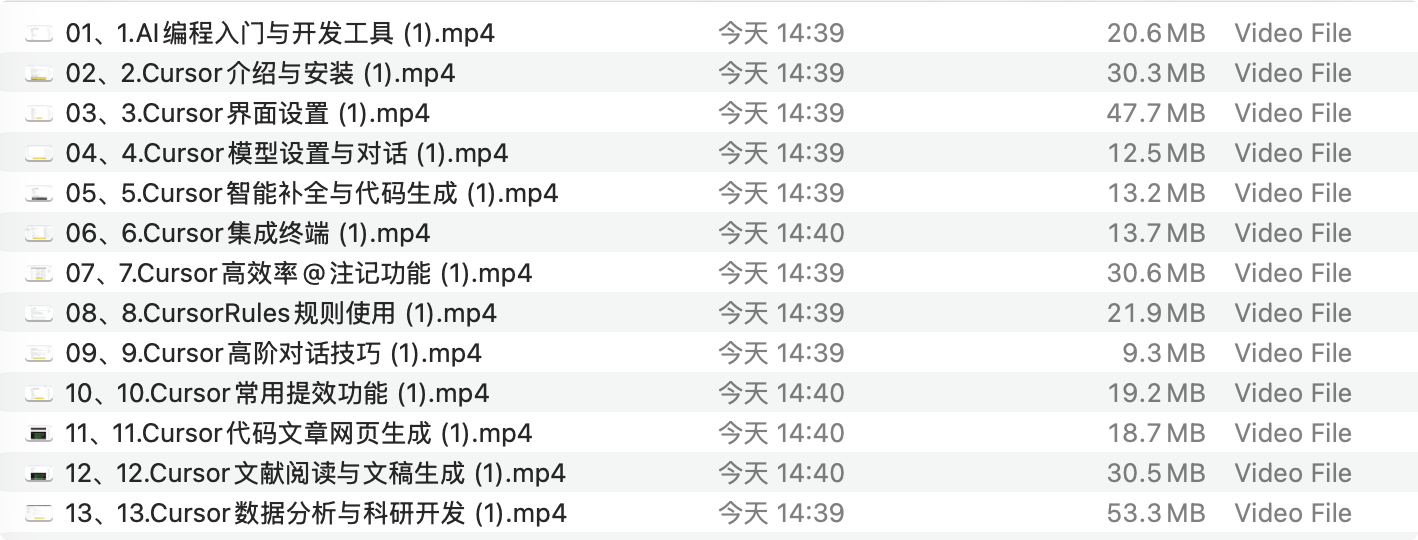Select the 13、13.Cursor数据分析与科研开发 filename
Image resolution: width=1418 pixels, height=540 pixels.
316,514
